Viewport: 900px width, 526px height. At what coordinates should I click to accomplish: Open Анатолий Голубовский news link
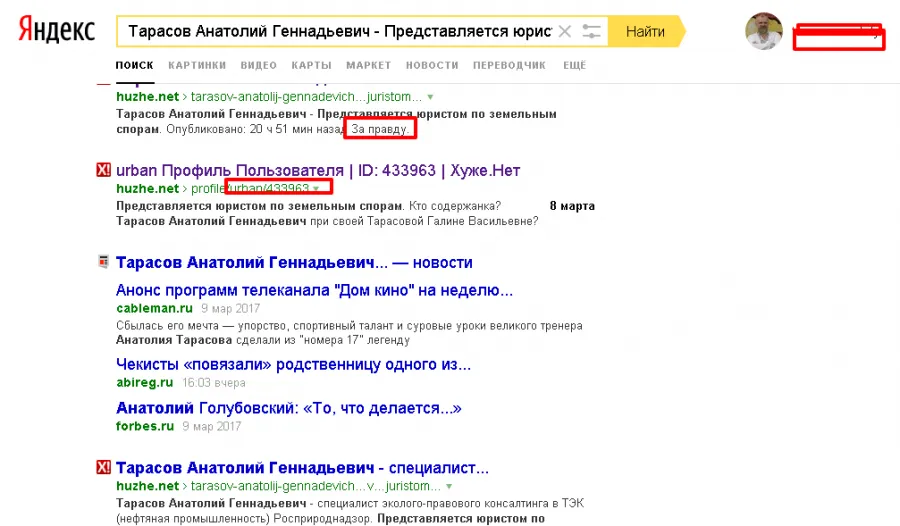(289, 408)
